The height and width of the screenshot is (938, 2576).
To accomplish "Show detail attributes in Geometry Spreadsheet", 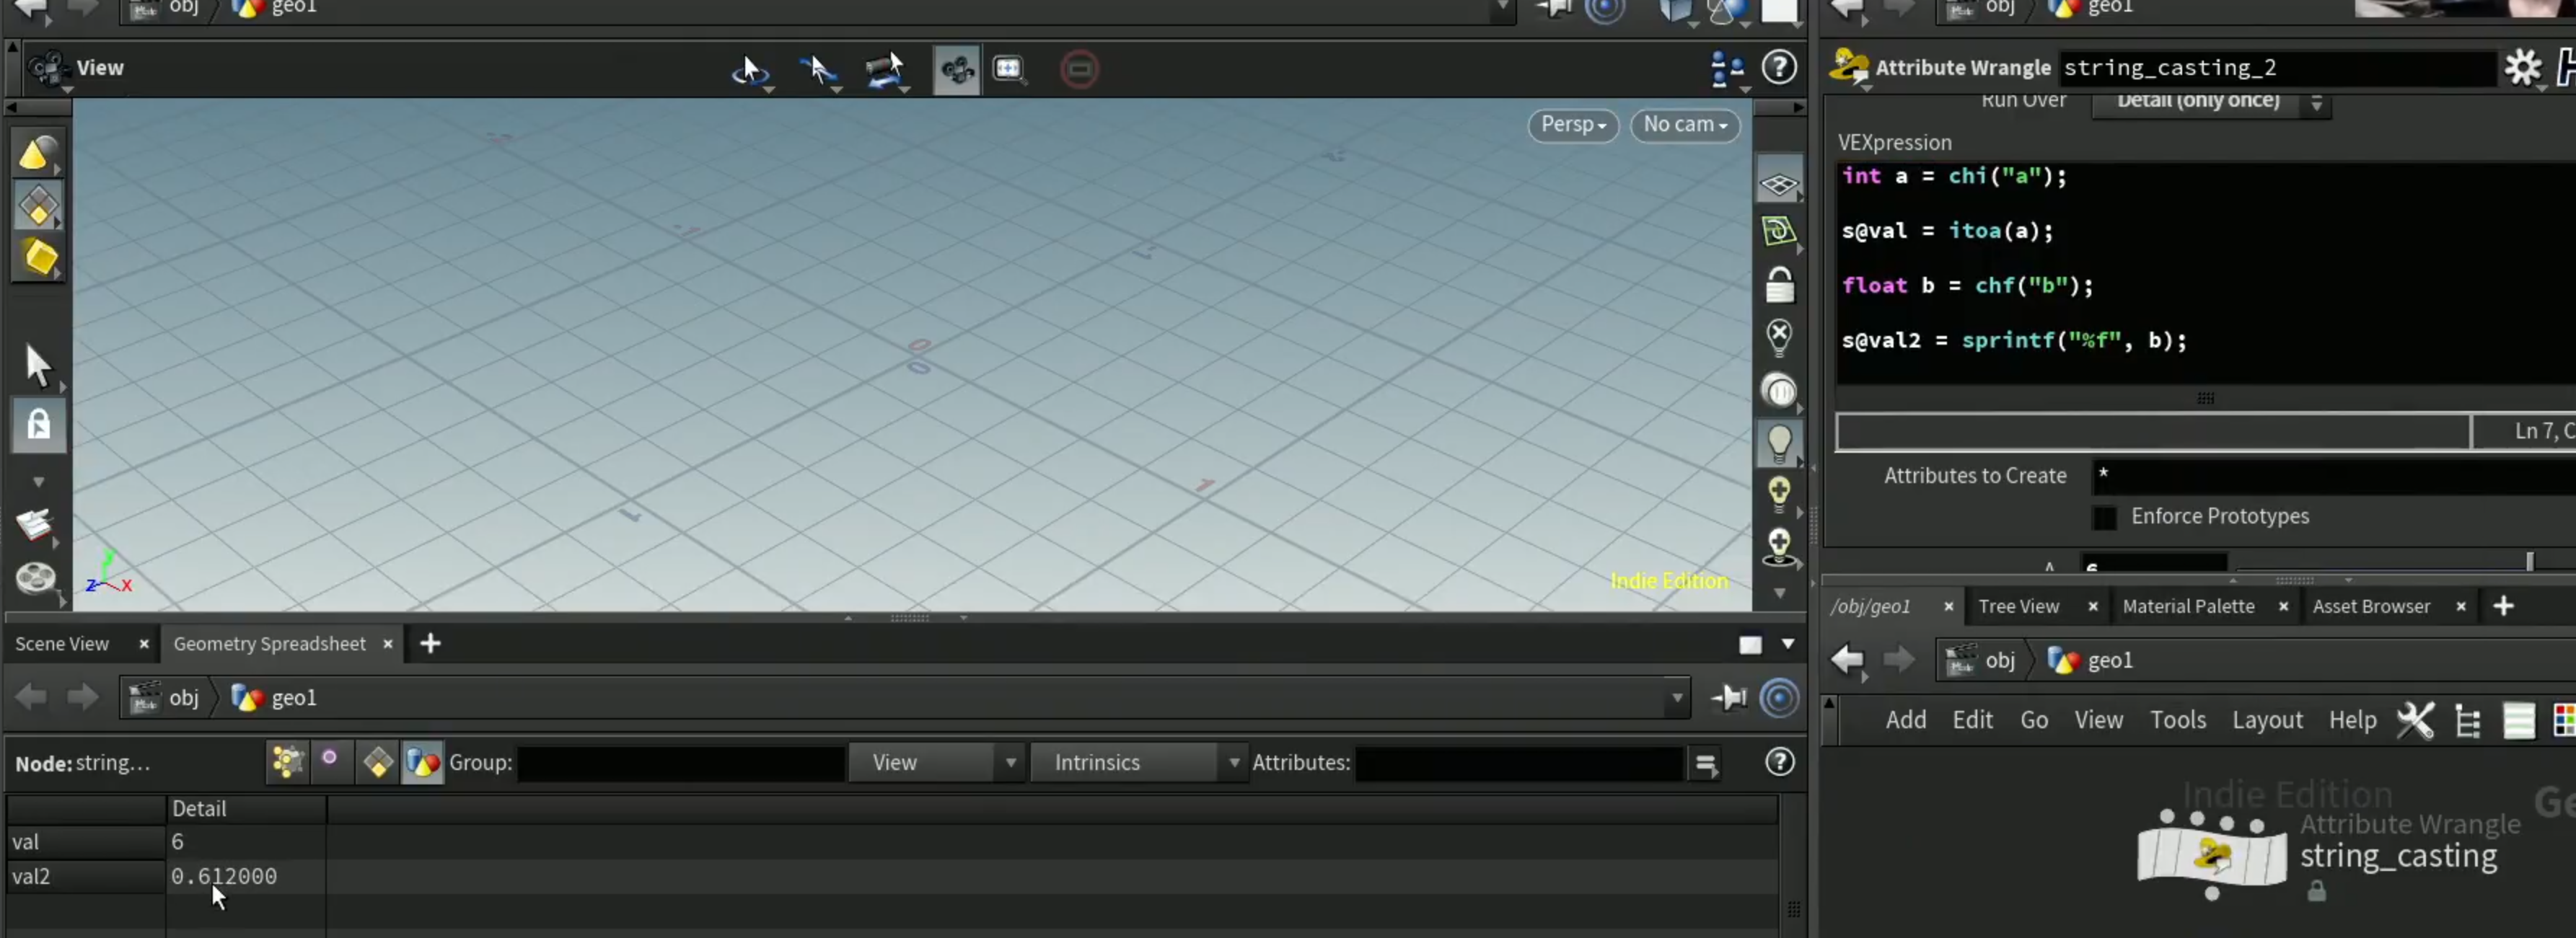I will [423, 762].
